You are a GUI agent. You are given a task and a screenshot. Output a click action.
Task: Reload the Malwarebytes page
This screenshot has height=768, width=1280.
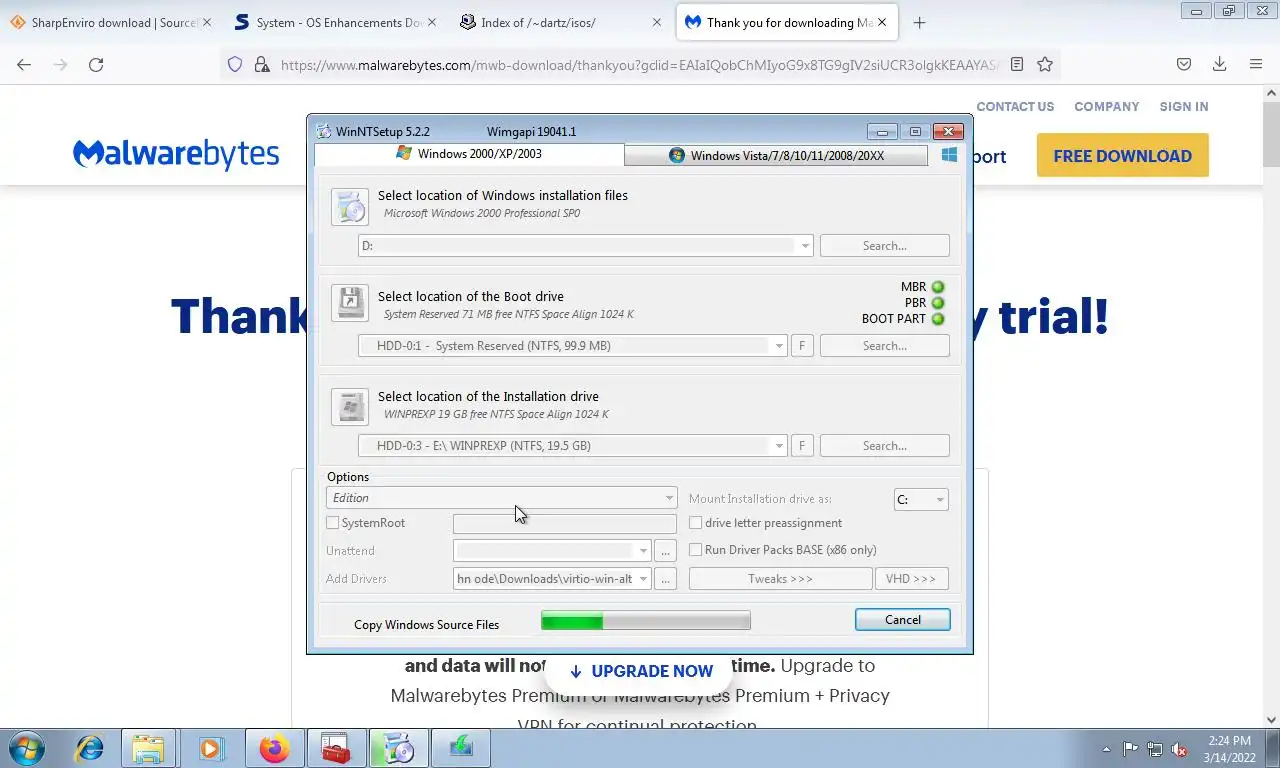pos(96,64)
